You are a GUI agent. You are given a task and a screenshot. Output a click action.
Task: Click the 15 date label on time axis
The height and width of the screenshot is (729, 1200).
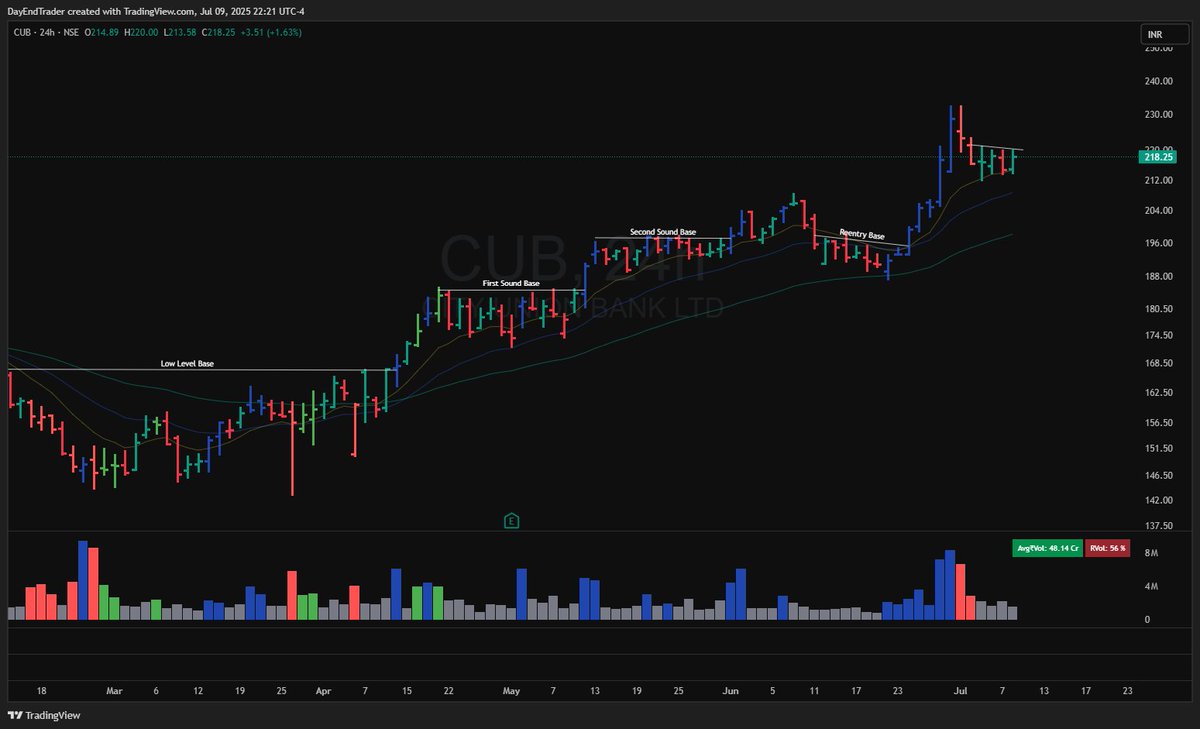pos(407,691)
